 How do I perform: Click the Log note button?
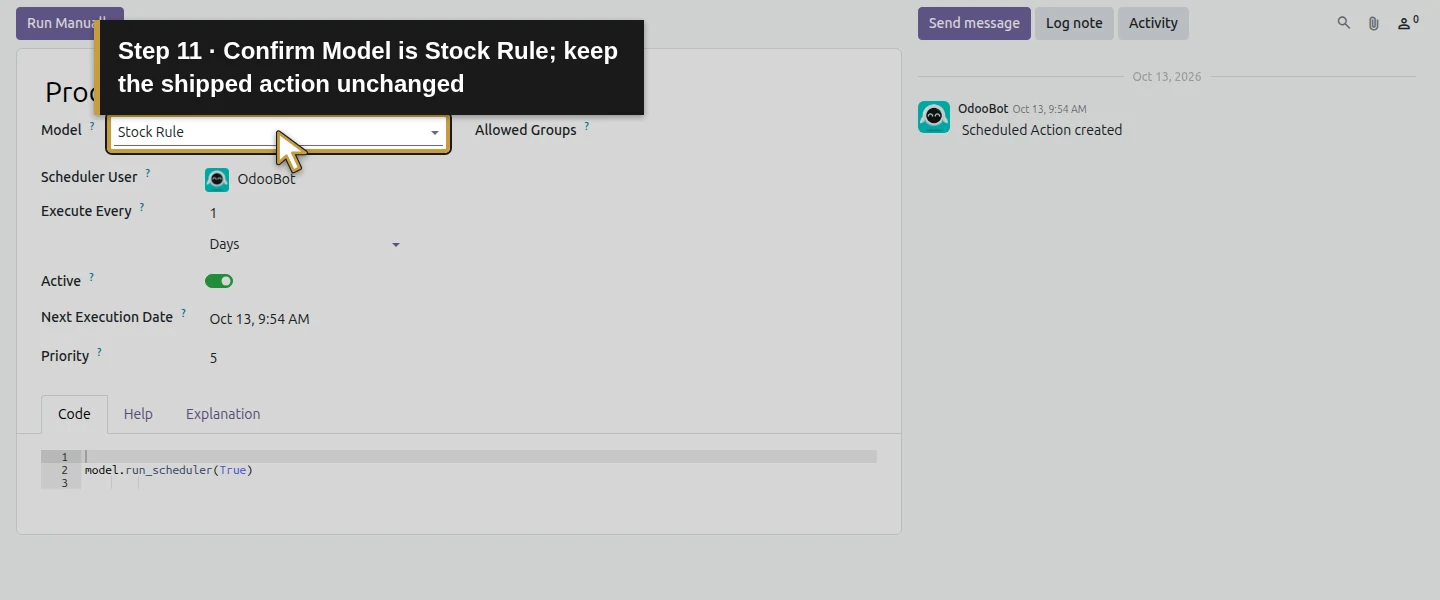[1074, 23]
